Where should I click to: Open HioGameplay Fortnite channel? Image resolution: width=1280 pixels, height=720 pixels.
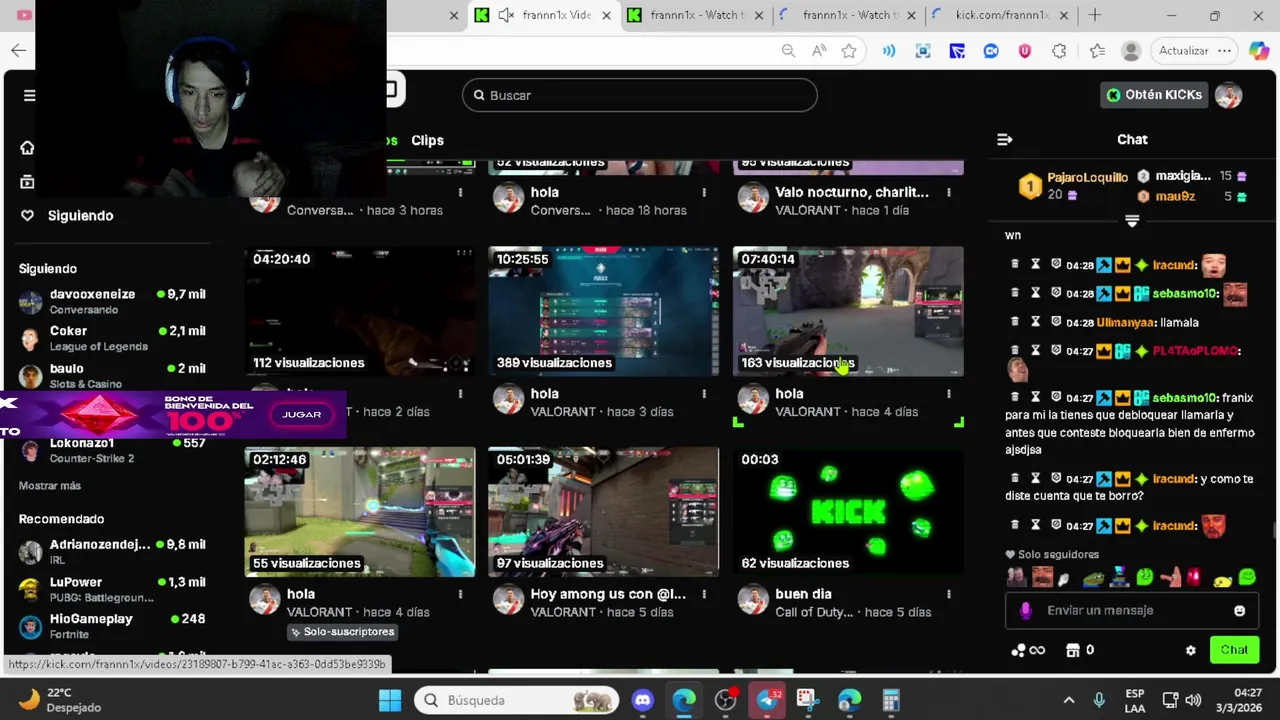click(x=112, y=626)
